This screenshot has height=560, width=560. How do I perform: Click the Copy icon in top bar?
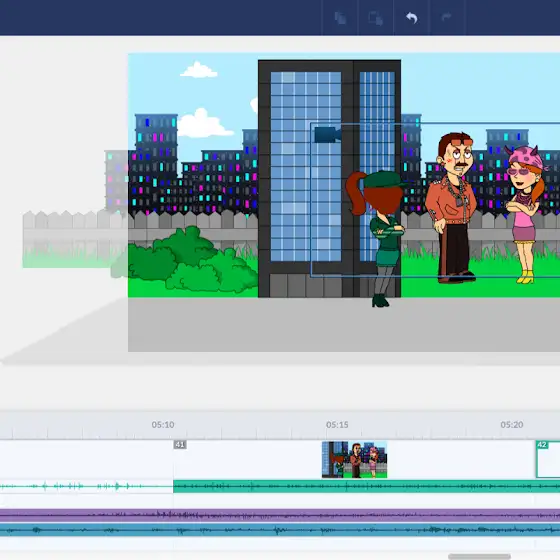tap(340, 18)
